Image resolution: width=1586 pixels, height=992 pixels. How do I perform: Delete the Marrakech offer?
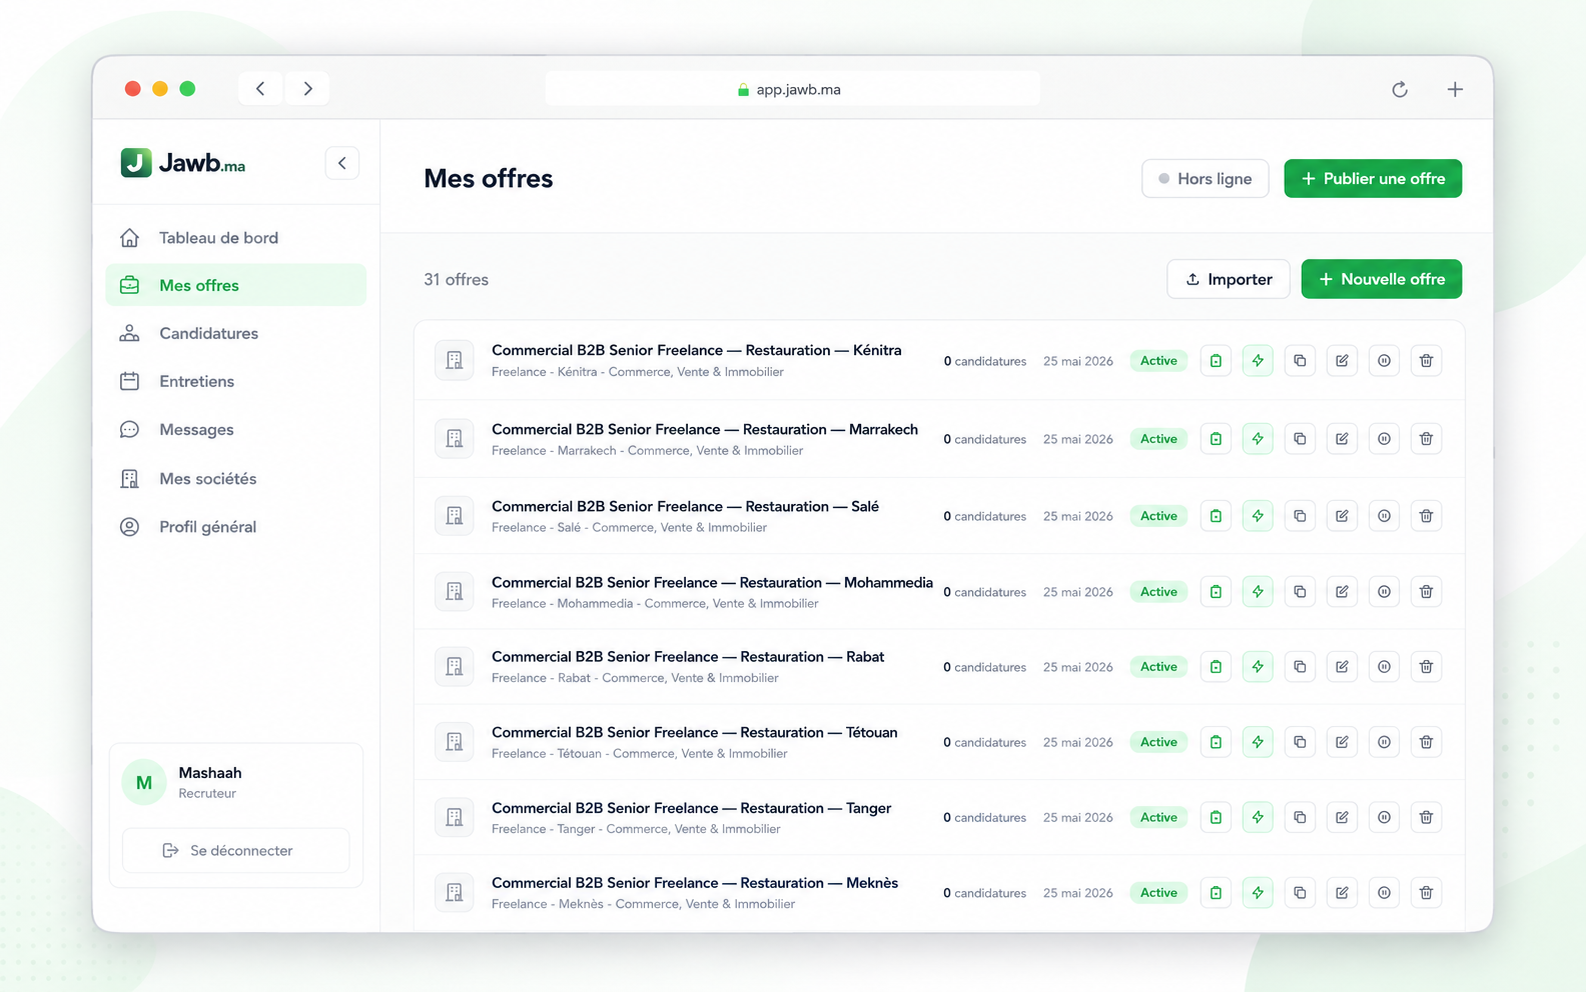(x=1426, y=439)
